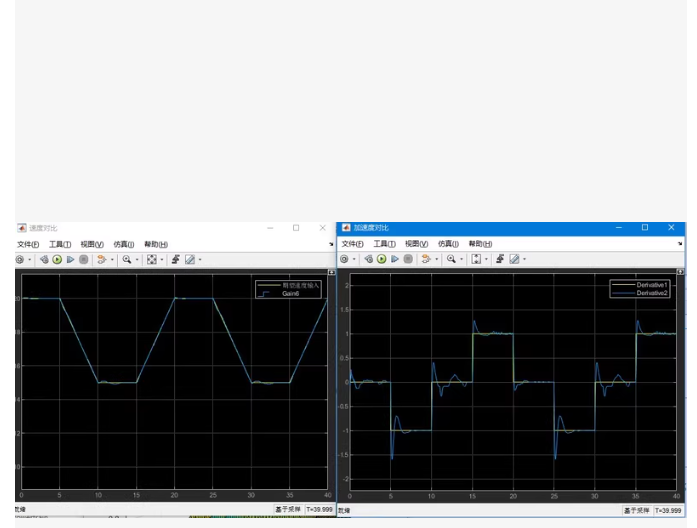Click highlight signal icon in 加速度对比 scope
This screenshot has height=528, width=697.
pos(426,259)
